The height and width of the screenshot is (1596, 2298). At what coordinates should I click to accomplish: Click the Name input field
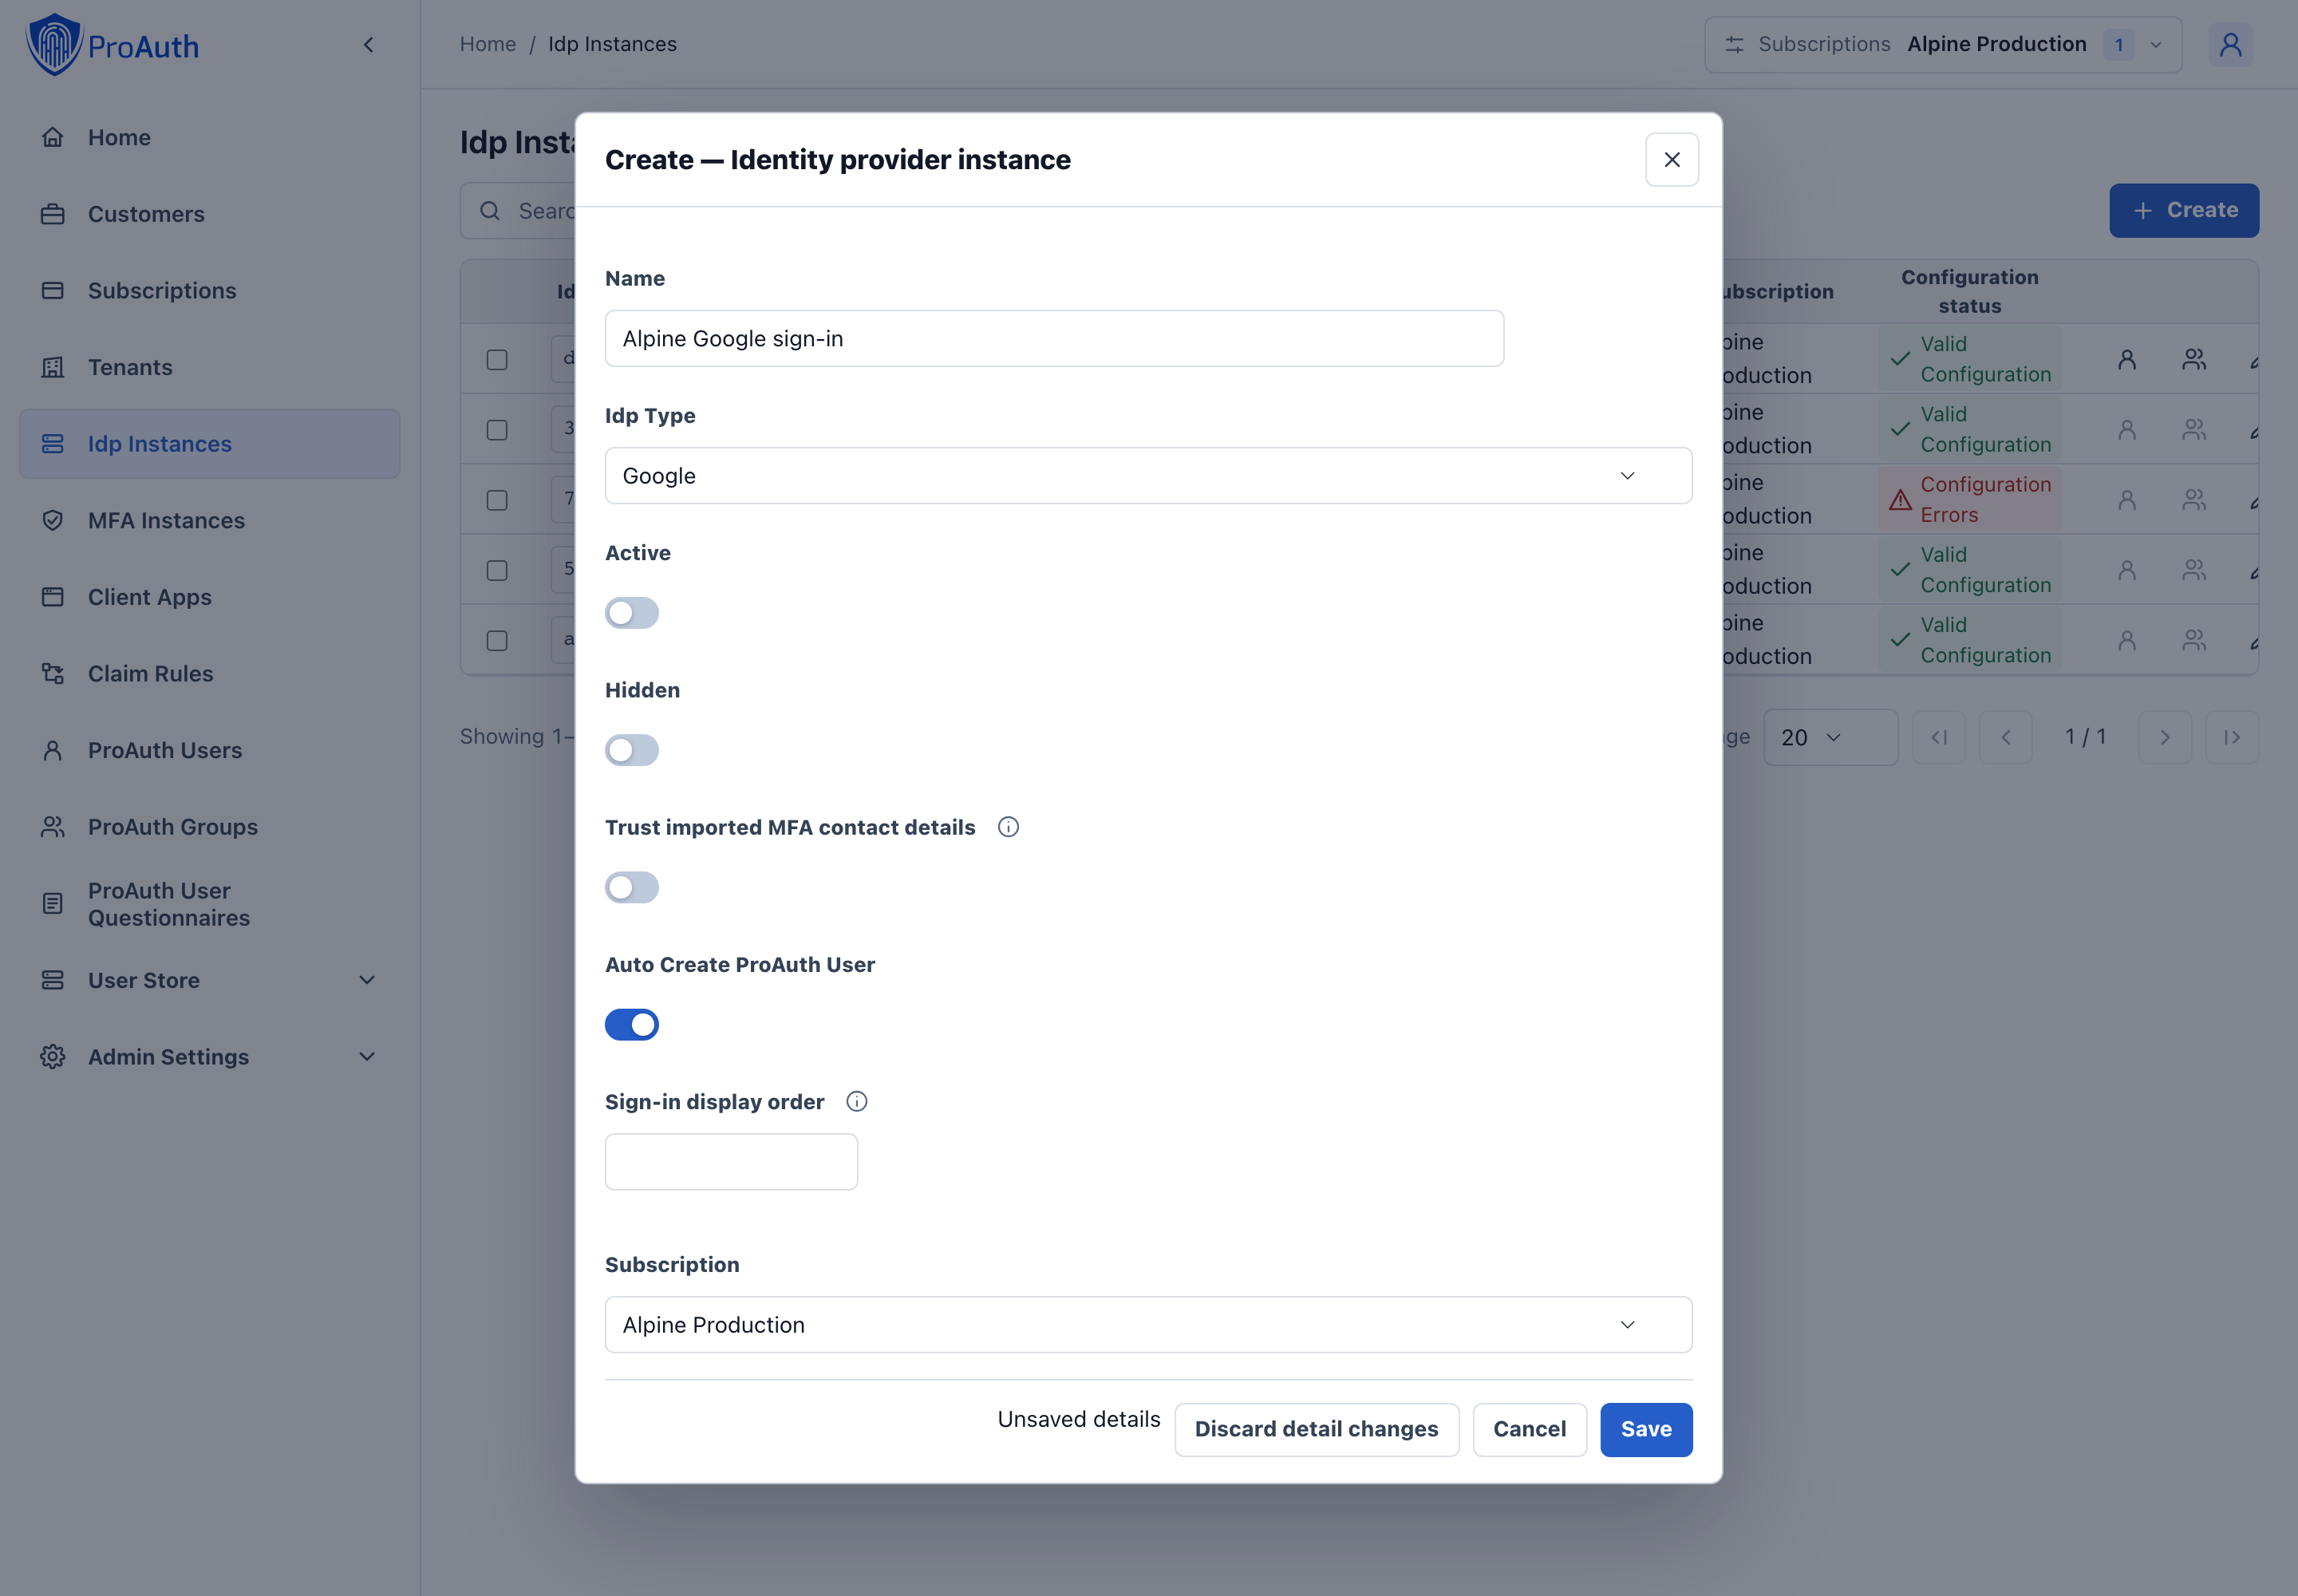[1054, 338]
